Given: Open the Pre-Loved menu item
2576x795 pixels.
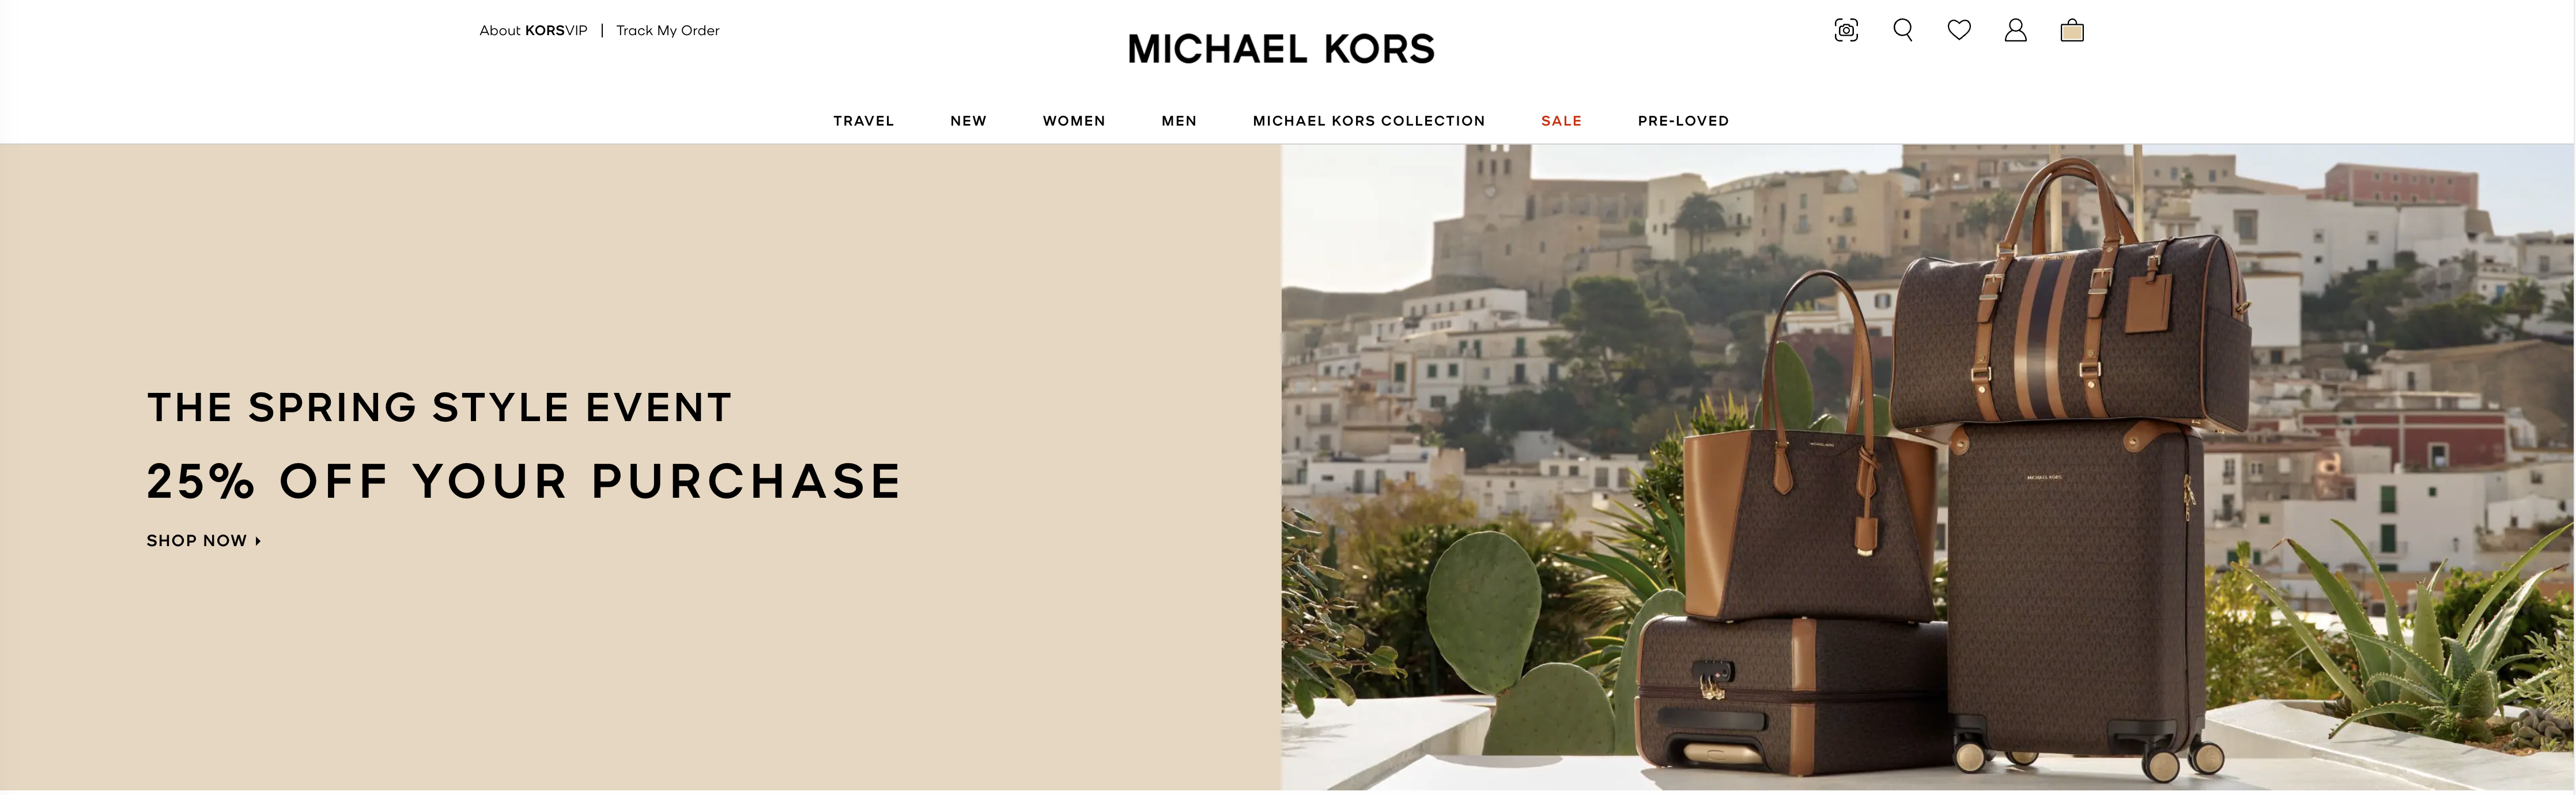Looking at the screenshot, I should [1683, 121].
